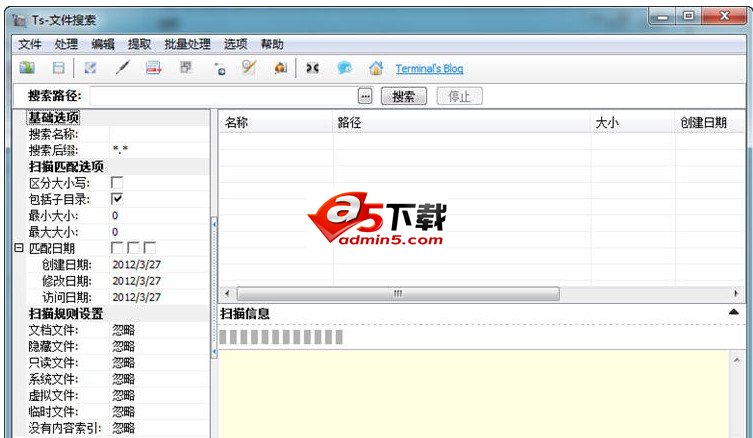The width and height of the screenshot is (753, 438).
Task: Click the browse "..." button for 搜索路径
Action: pos(365,96)
